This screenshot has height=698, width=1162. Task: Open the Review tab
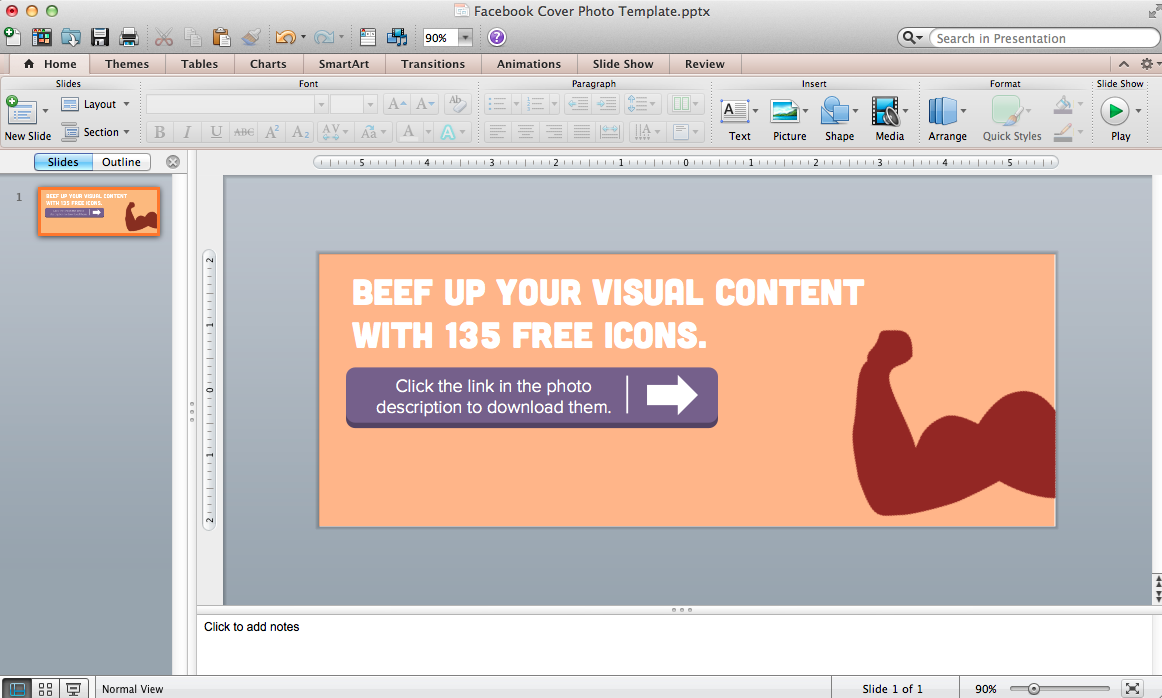click(704, 64)
